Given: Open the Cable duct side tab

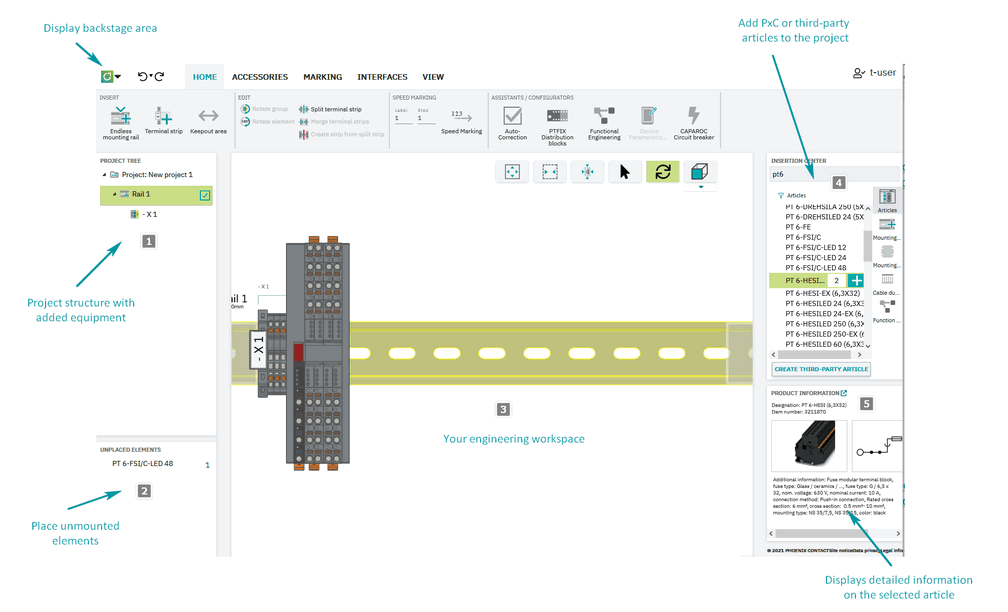Looking at the screenshot, I should coord(887,284).
